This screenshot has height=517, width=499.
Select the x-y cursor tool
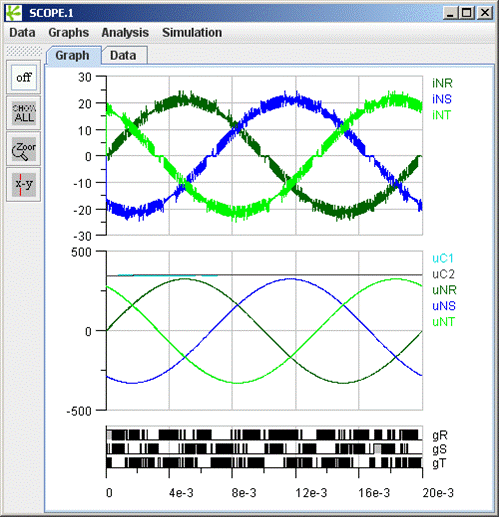coord(24,184)
